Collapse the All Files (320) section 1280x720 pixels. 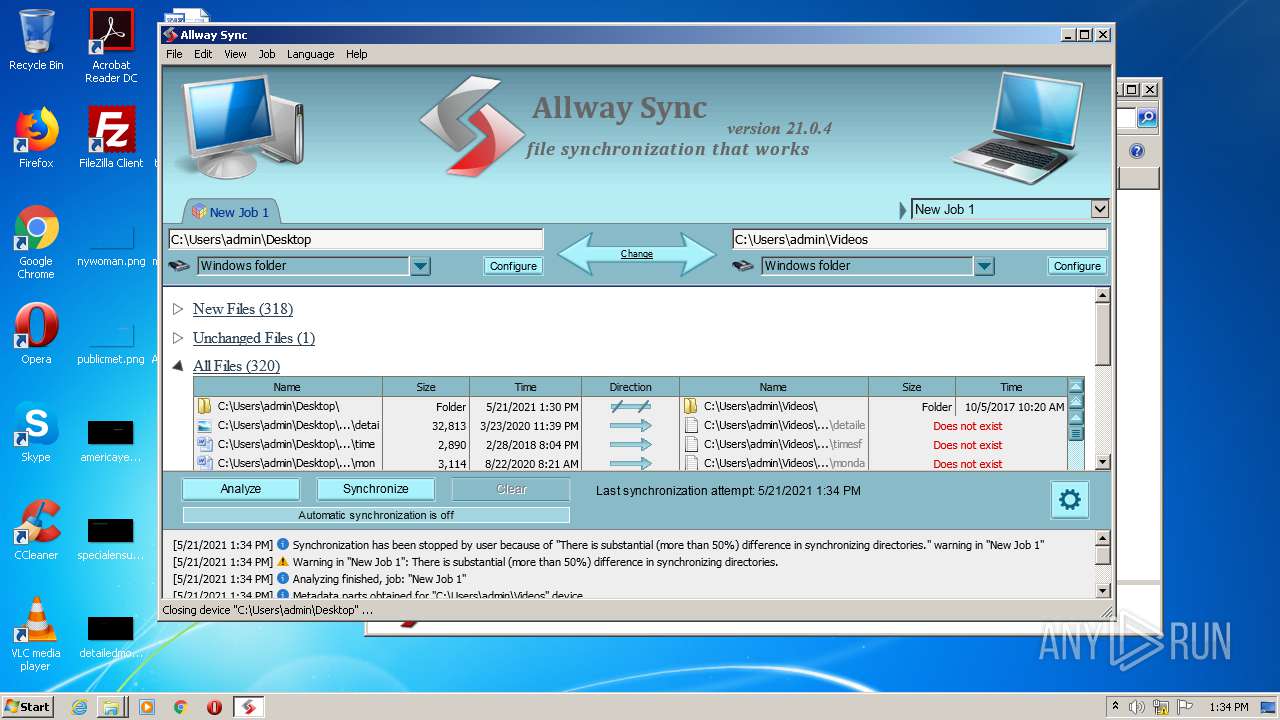pos(178,366)
